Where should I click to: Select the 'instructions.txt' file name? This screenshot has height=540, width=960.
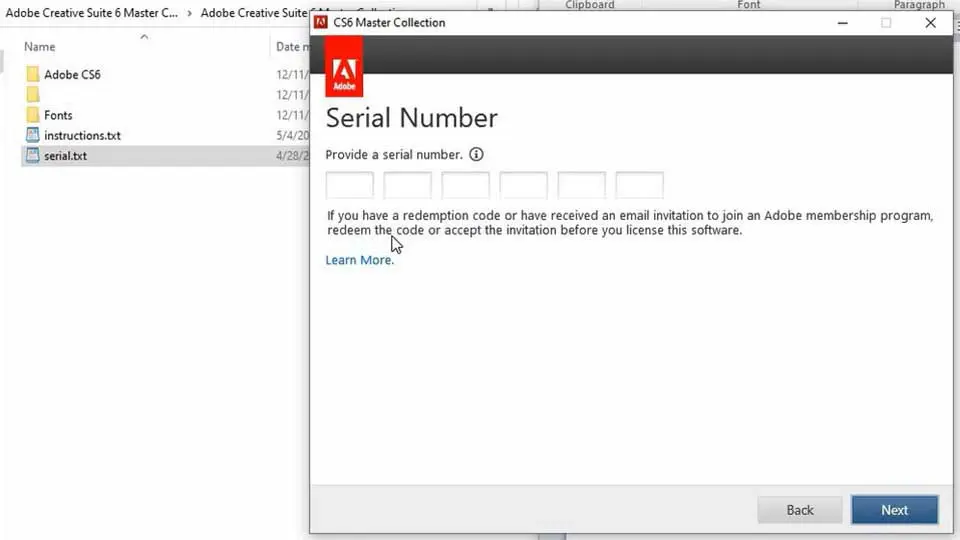(82, 135)
